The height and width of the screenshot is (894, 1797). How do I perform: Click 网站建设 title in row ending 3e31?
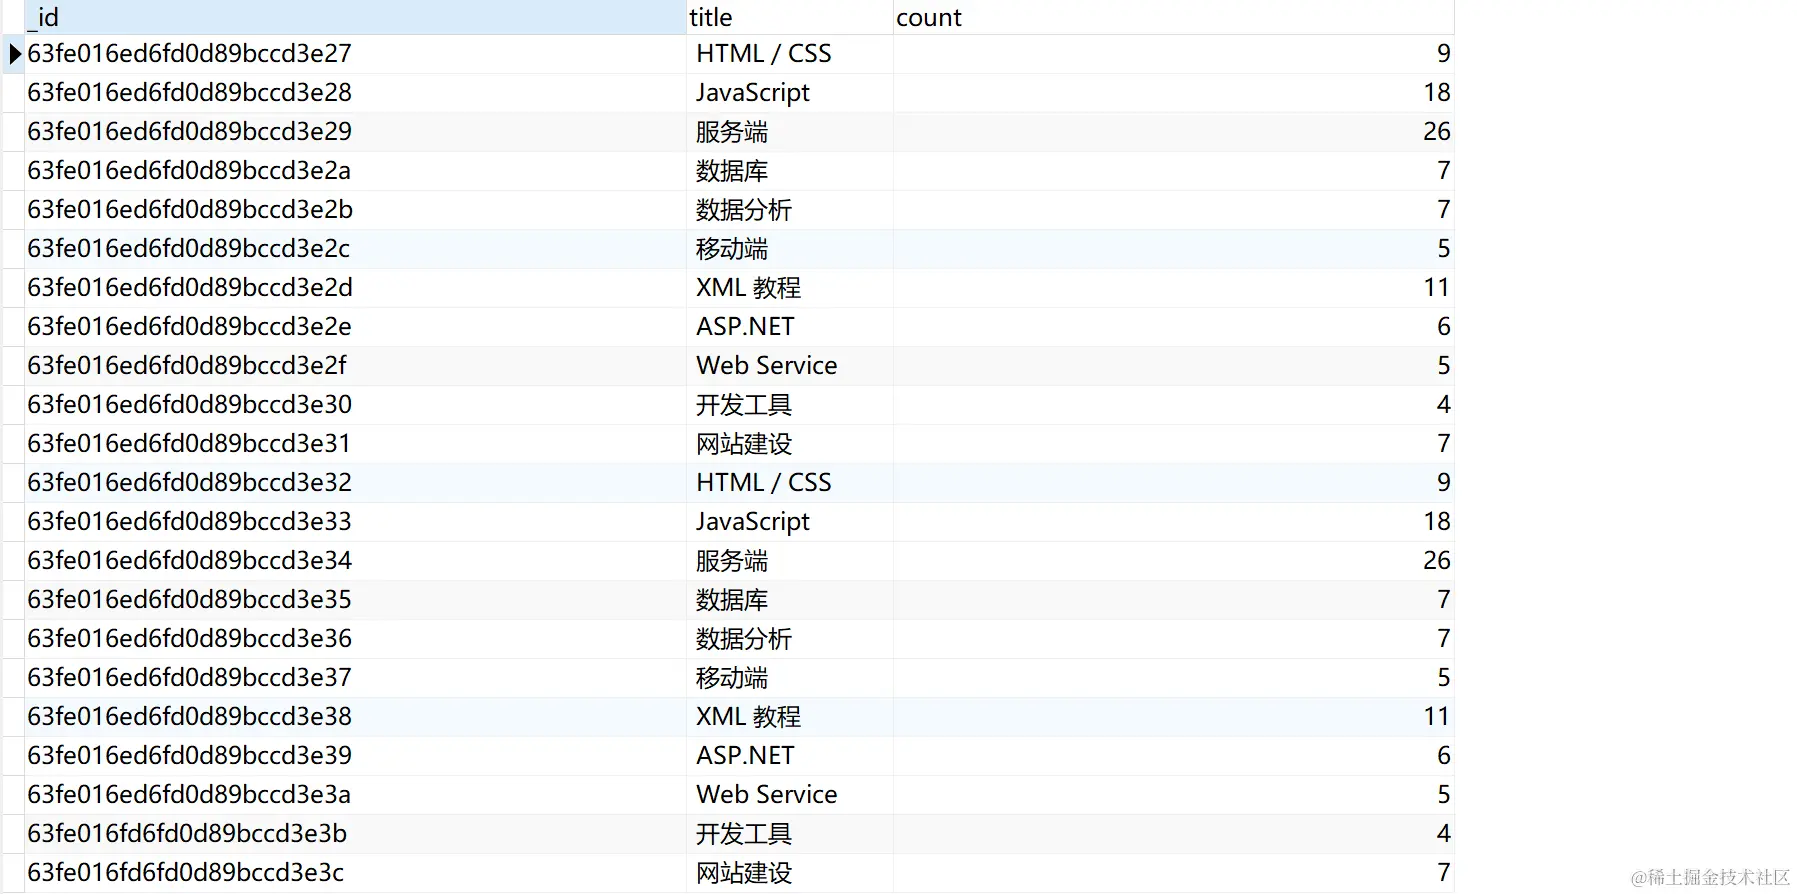789,444
